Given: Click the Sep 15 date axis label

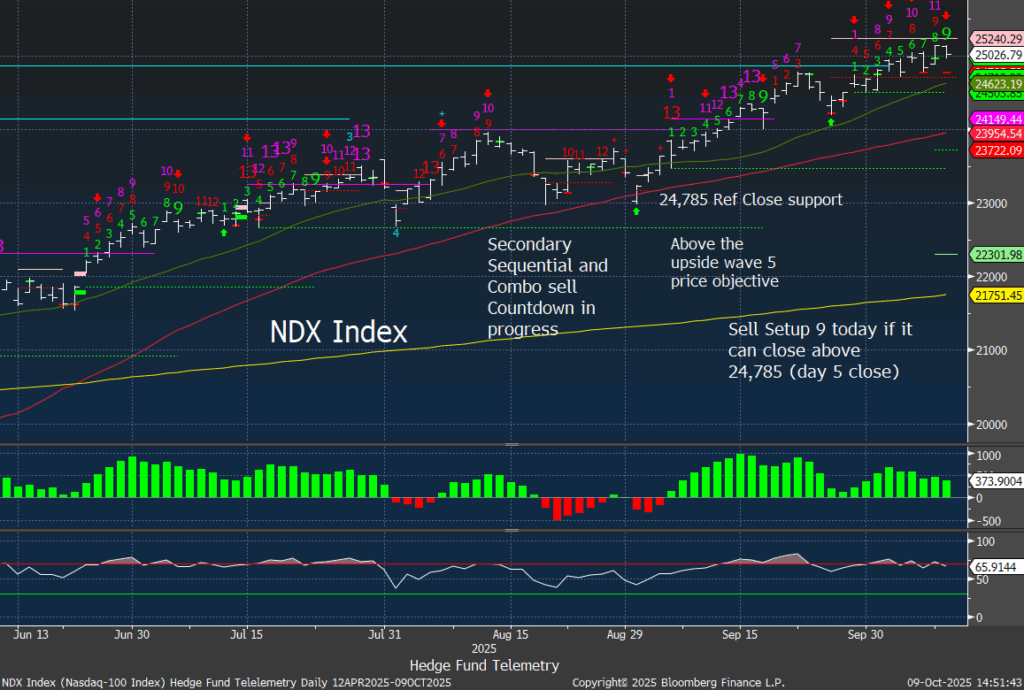Looking at the screenshot, I should pyautogui.click(x=738, y=634).
